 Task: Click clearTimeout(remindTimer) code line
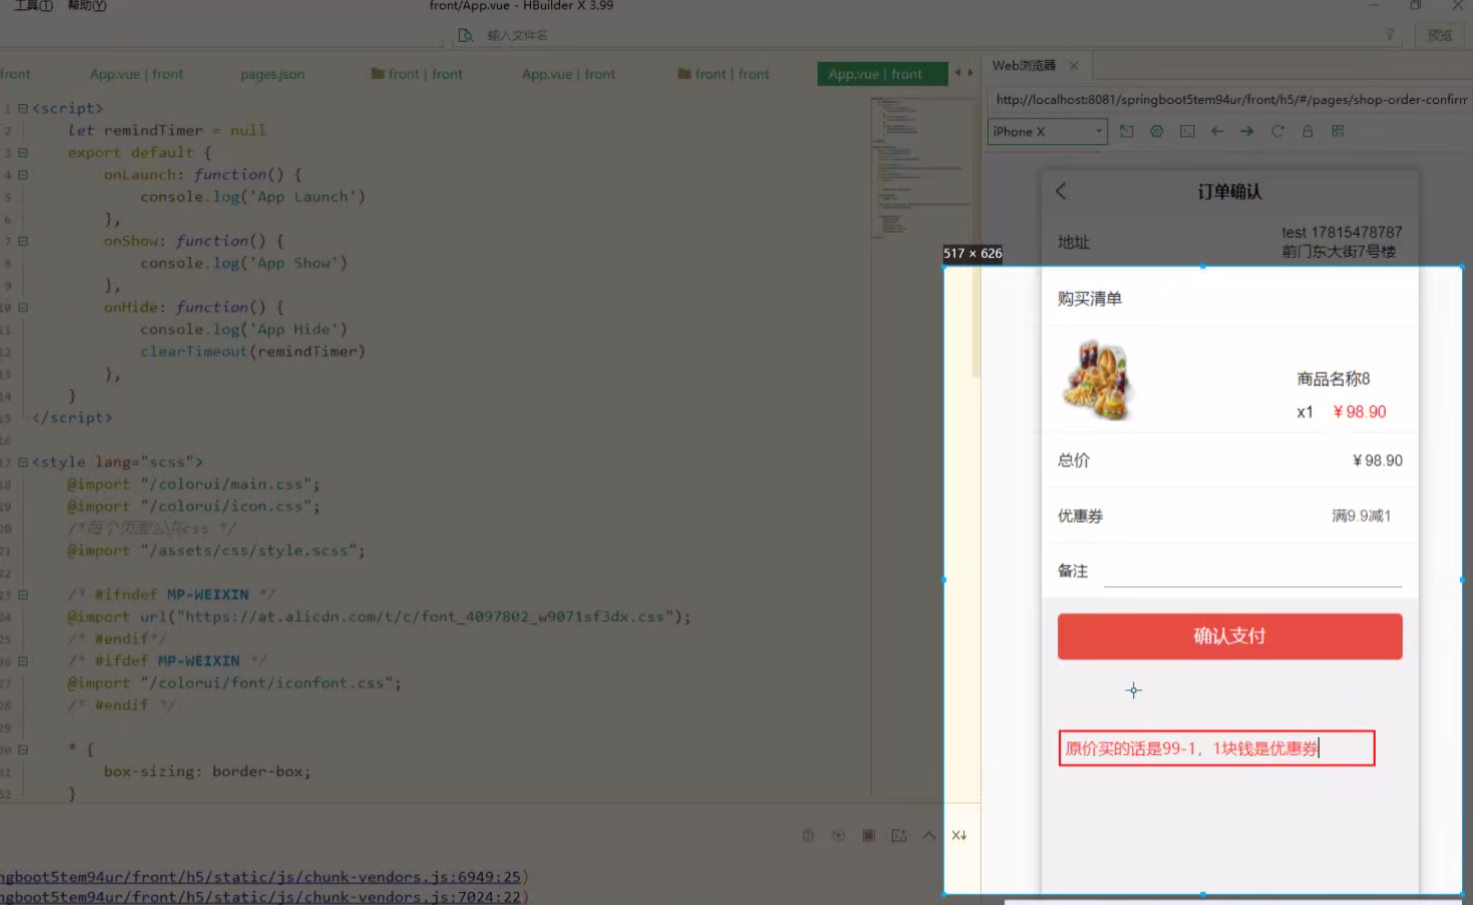253,352
